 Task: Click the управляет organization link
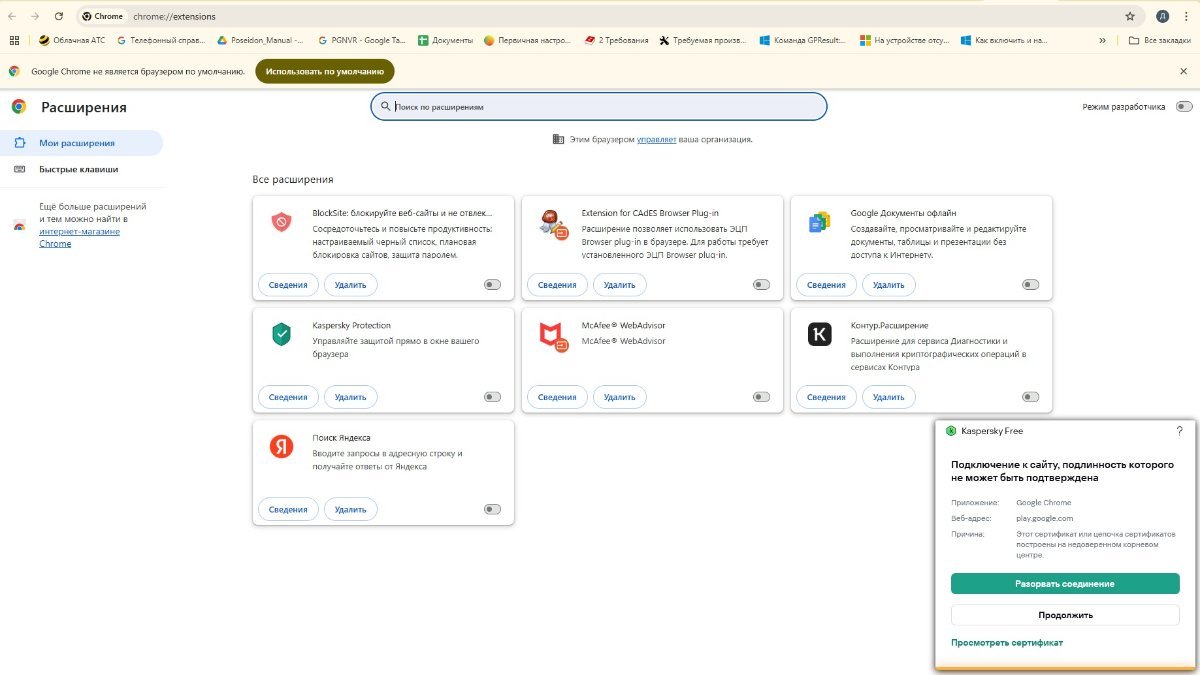click(x=657, y=139)
